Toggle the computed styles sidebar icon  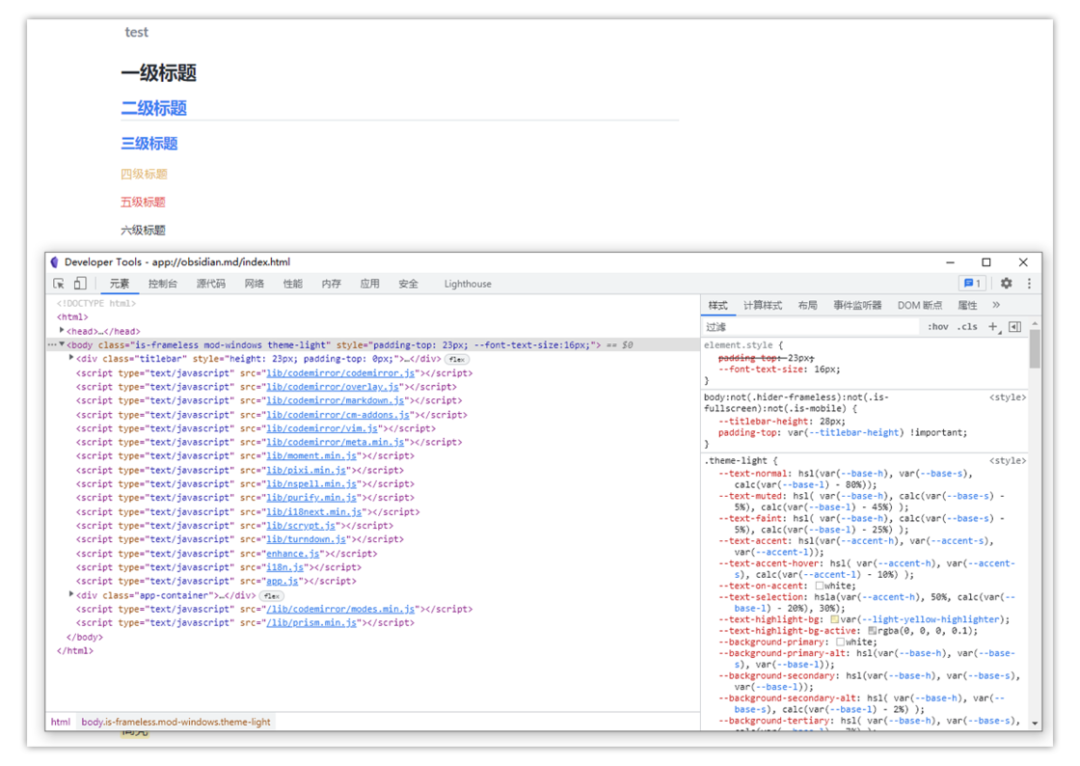click(x=1015, y=327)
